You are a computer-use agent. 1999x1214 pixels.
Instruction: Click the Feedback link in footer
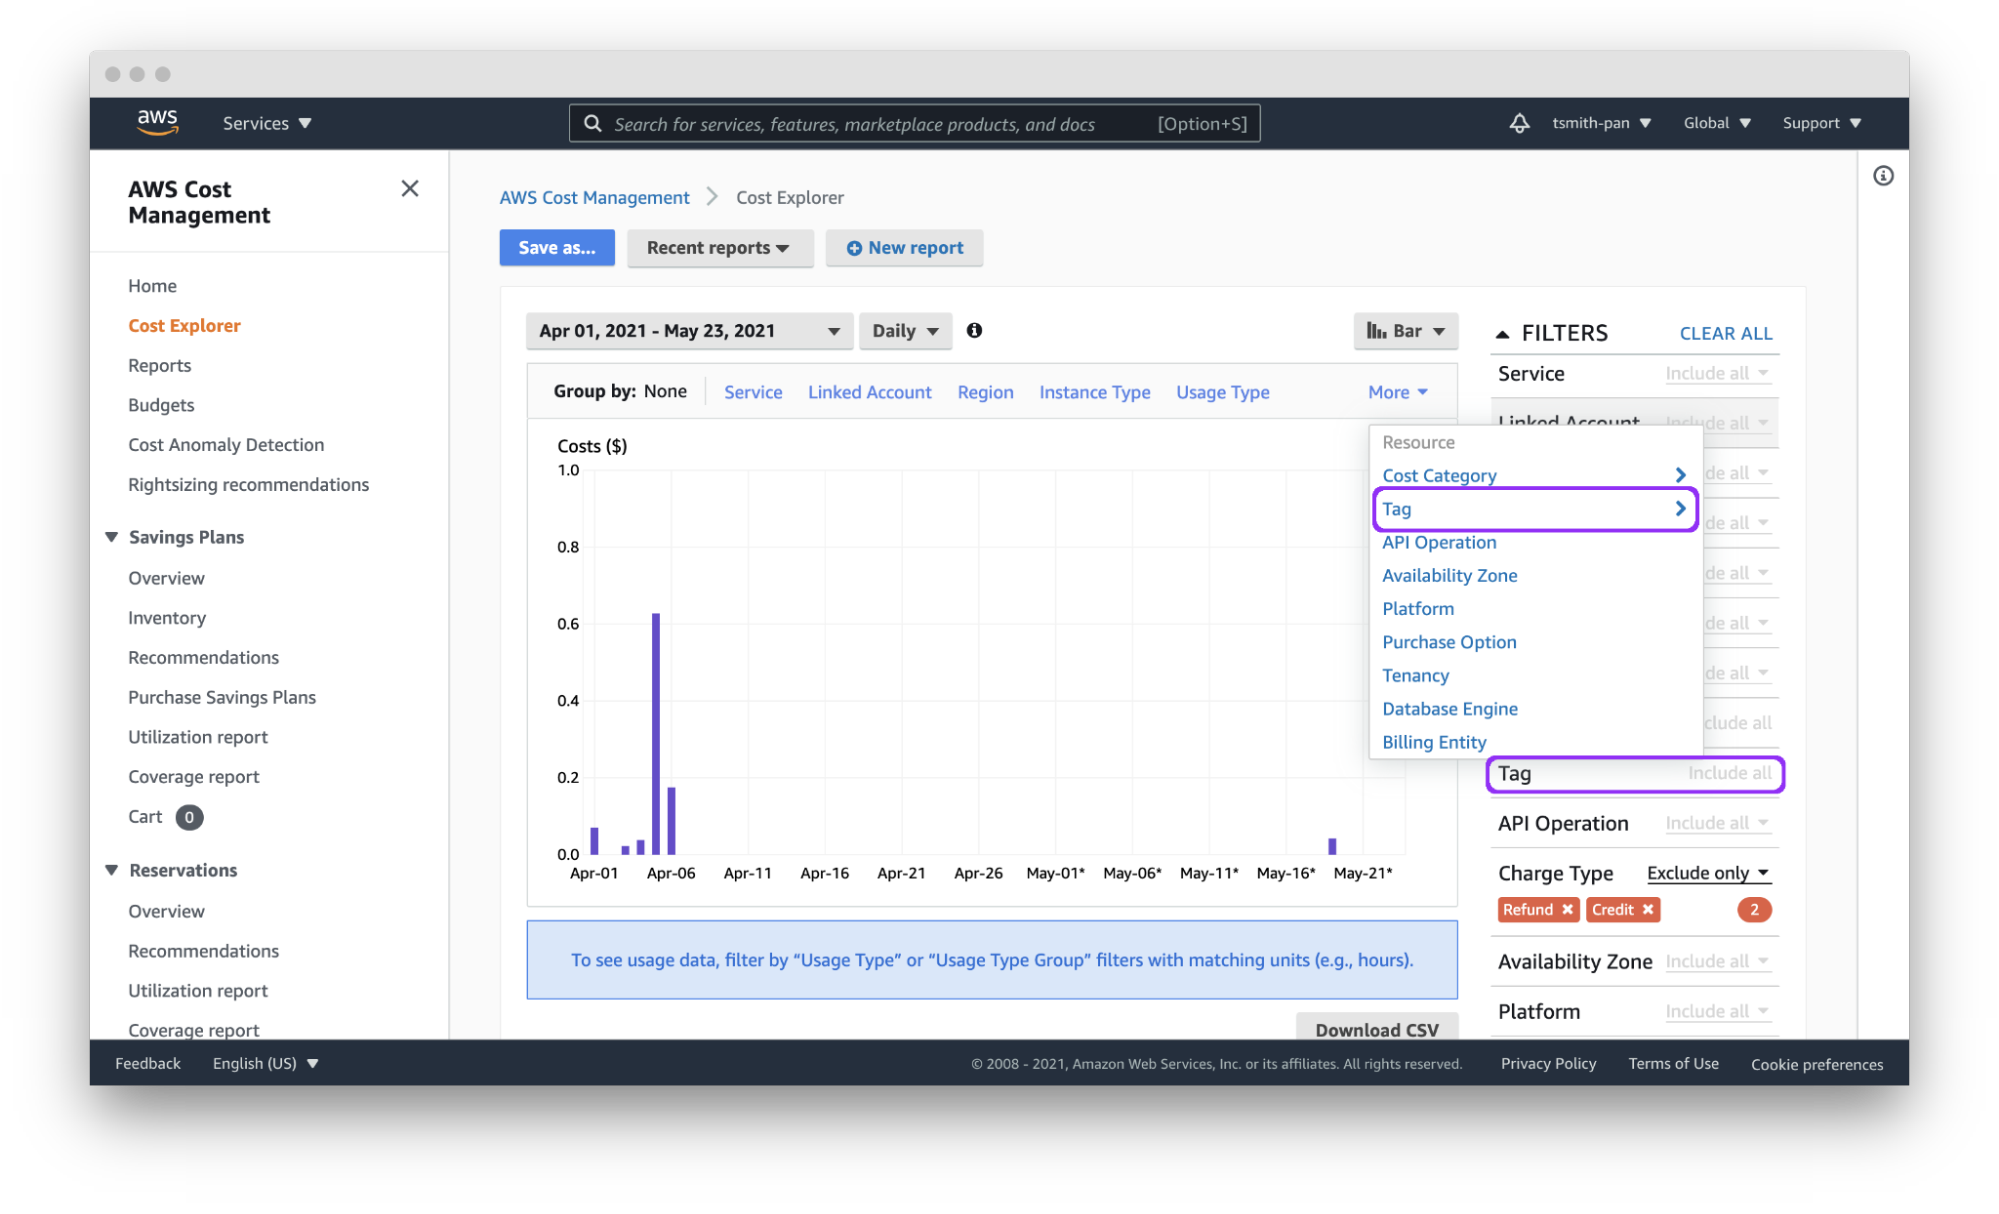click(x=147, y=1063)
